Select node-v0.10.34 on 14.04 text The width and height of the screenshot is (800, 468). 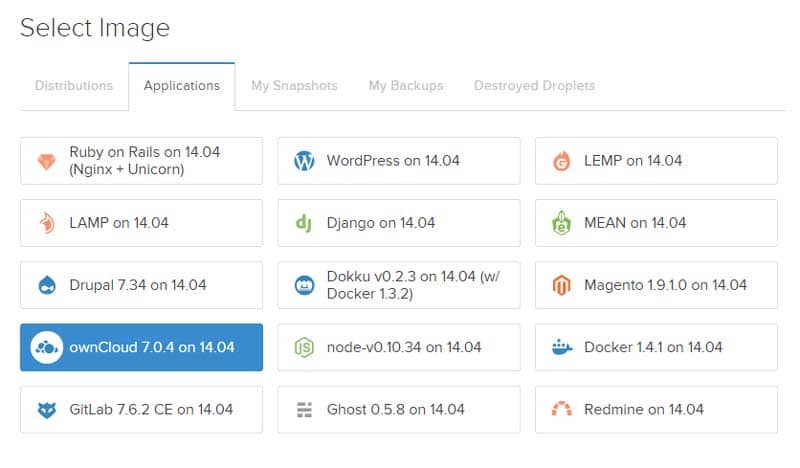(x=404, y=348)
